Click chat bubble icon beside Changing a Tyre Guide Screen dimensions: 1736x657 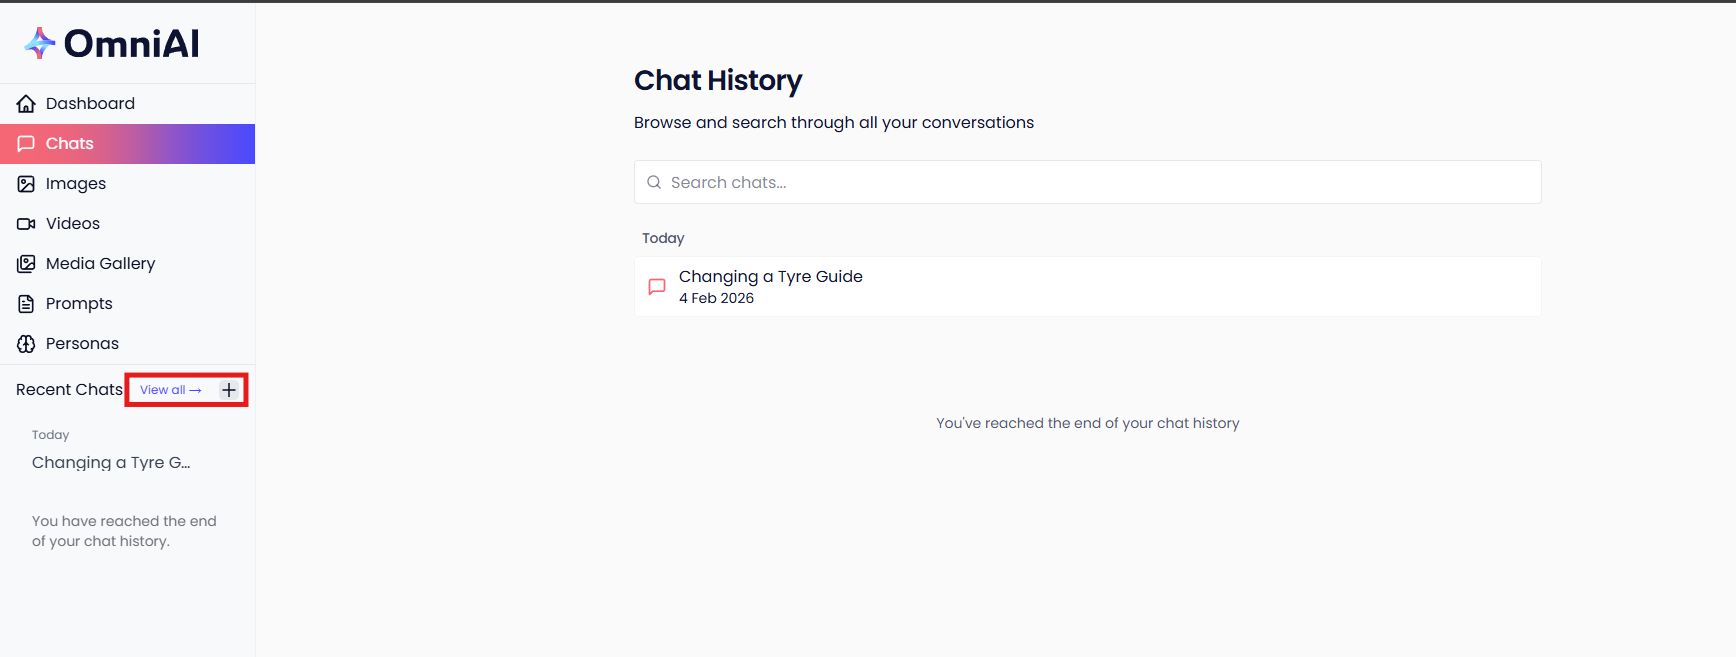pyautogui.click(x=657, y=287)
